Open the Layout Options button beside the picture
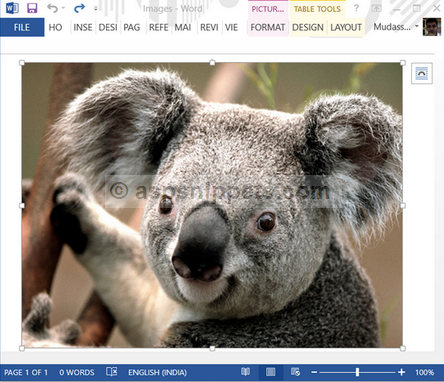Viewport: 444px width, 382px height. 422,73
